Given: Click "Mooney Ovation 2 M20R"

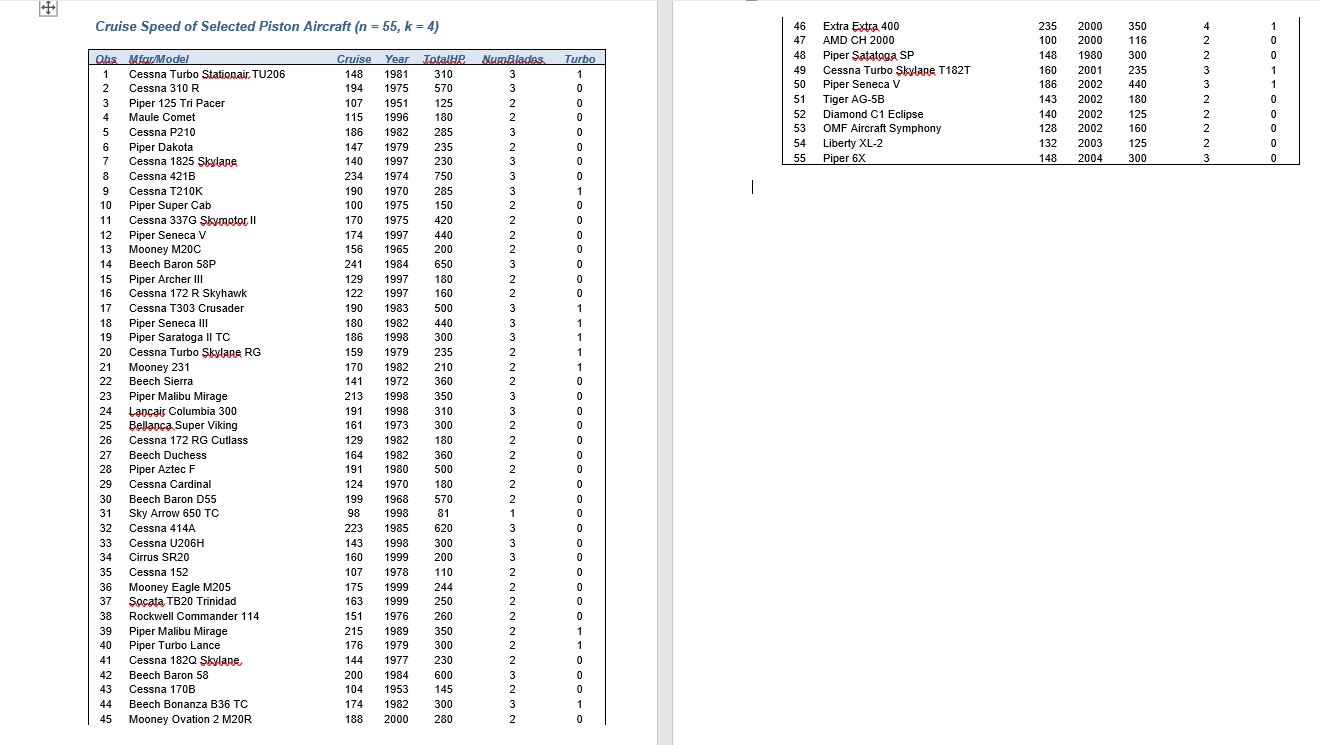Looking at the screenshot, I should tap(190, 719).
